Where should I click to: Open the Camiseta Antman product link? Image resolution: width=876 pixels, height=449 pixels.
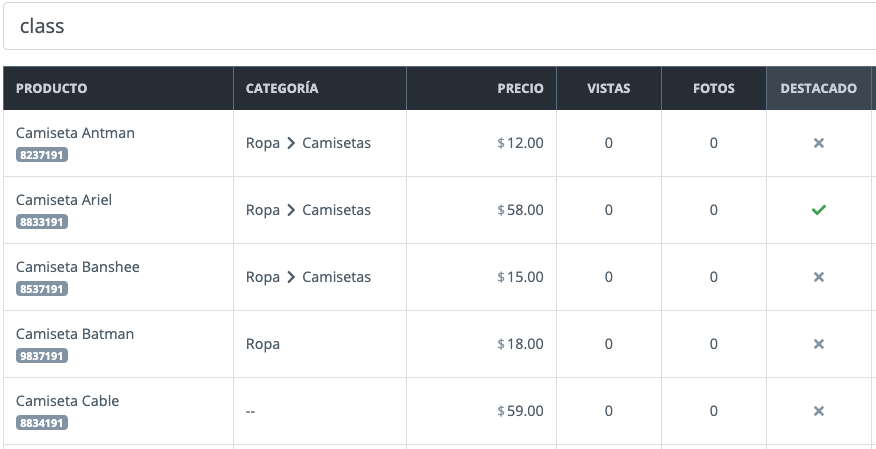click(75, 133)
